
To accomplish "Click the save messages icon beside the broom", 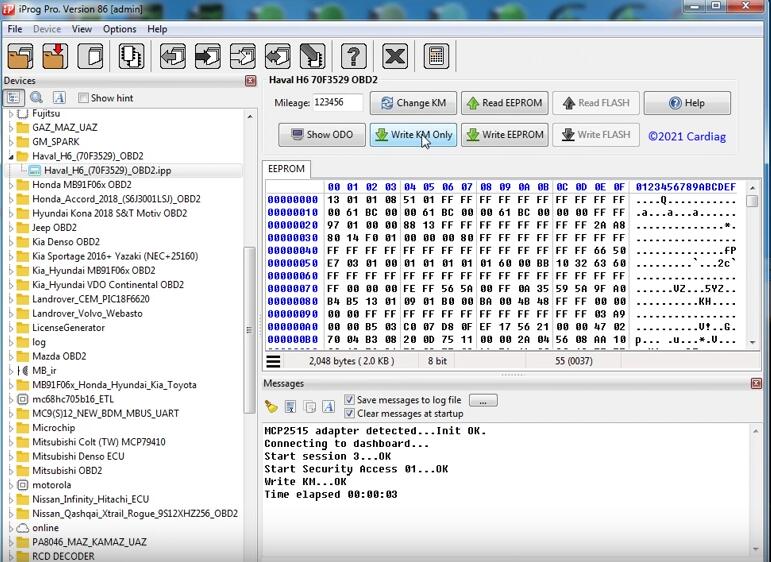I will [290, 407].
